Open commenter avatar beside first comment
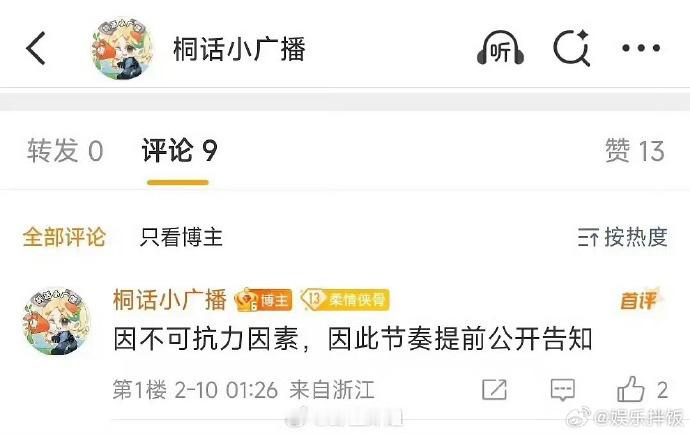Screen dimensions: 690x434 point(56,321)
